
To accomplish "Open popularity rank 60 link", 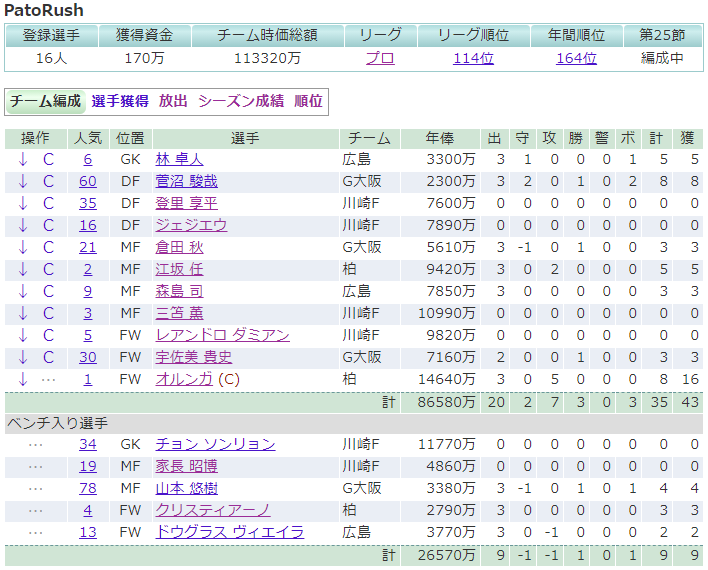I will 88,182.
